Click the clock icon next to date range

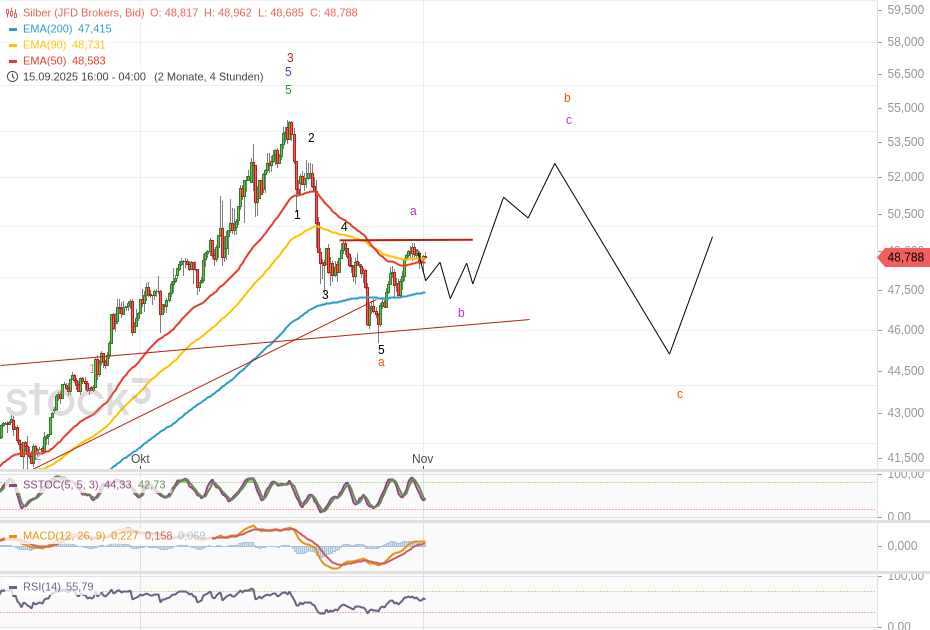tap(12, 77)
